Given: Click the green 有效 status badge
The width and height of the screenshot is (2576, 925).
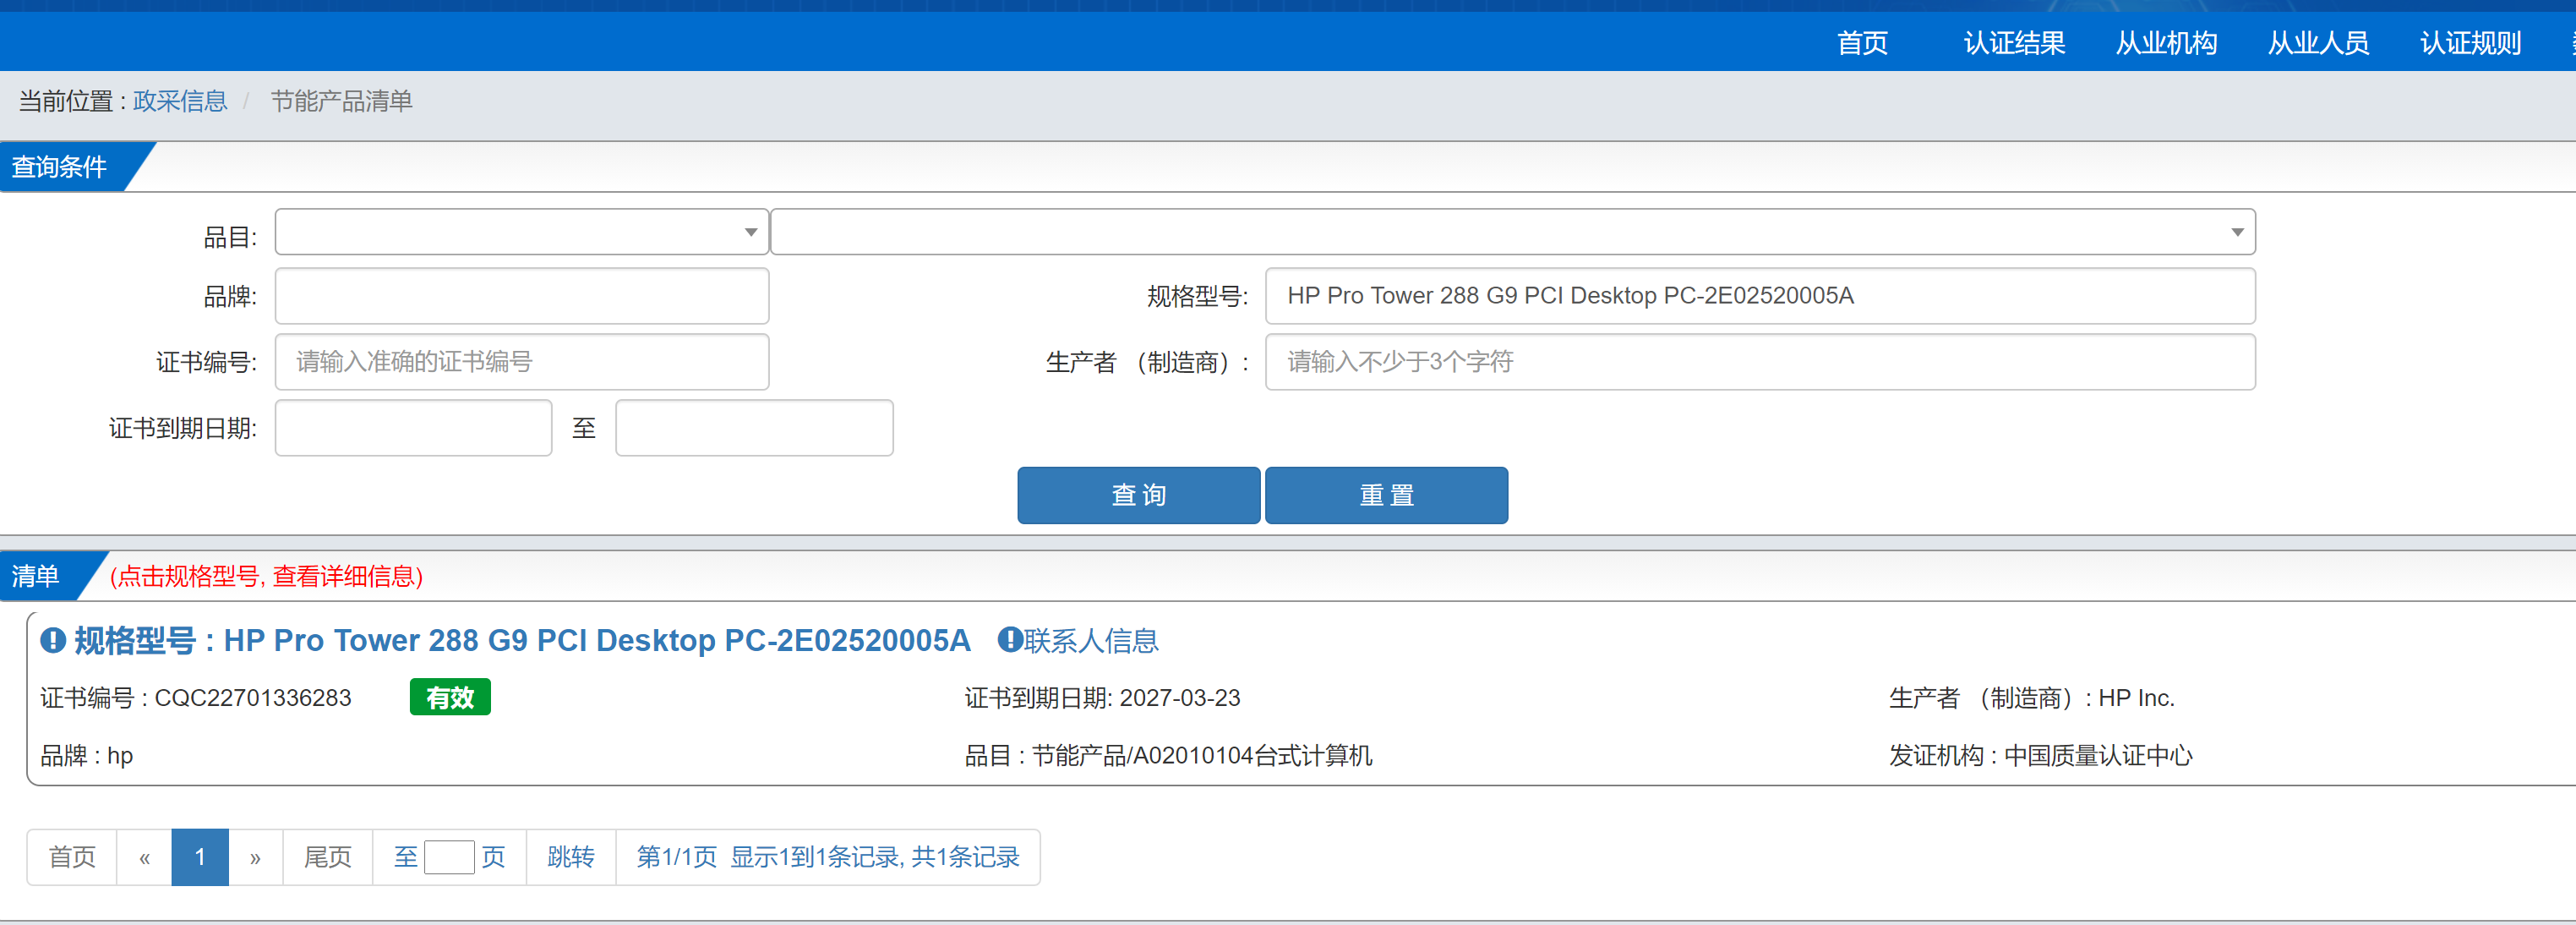Looking at the screenshot, I should (x=450, y=697).
